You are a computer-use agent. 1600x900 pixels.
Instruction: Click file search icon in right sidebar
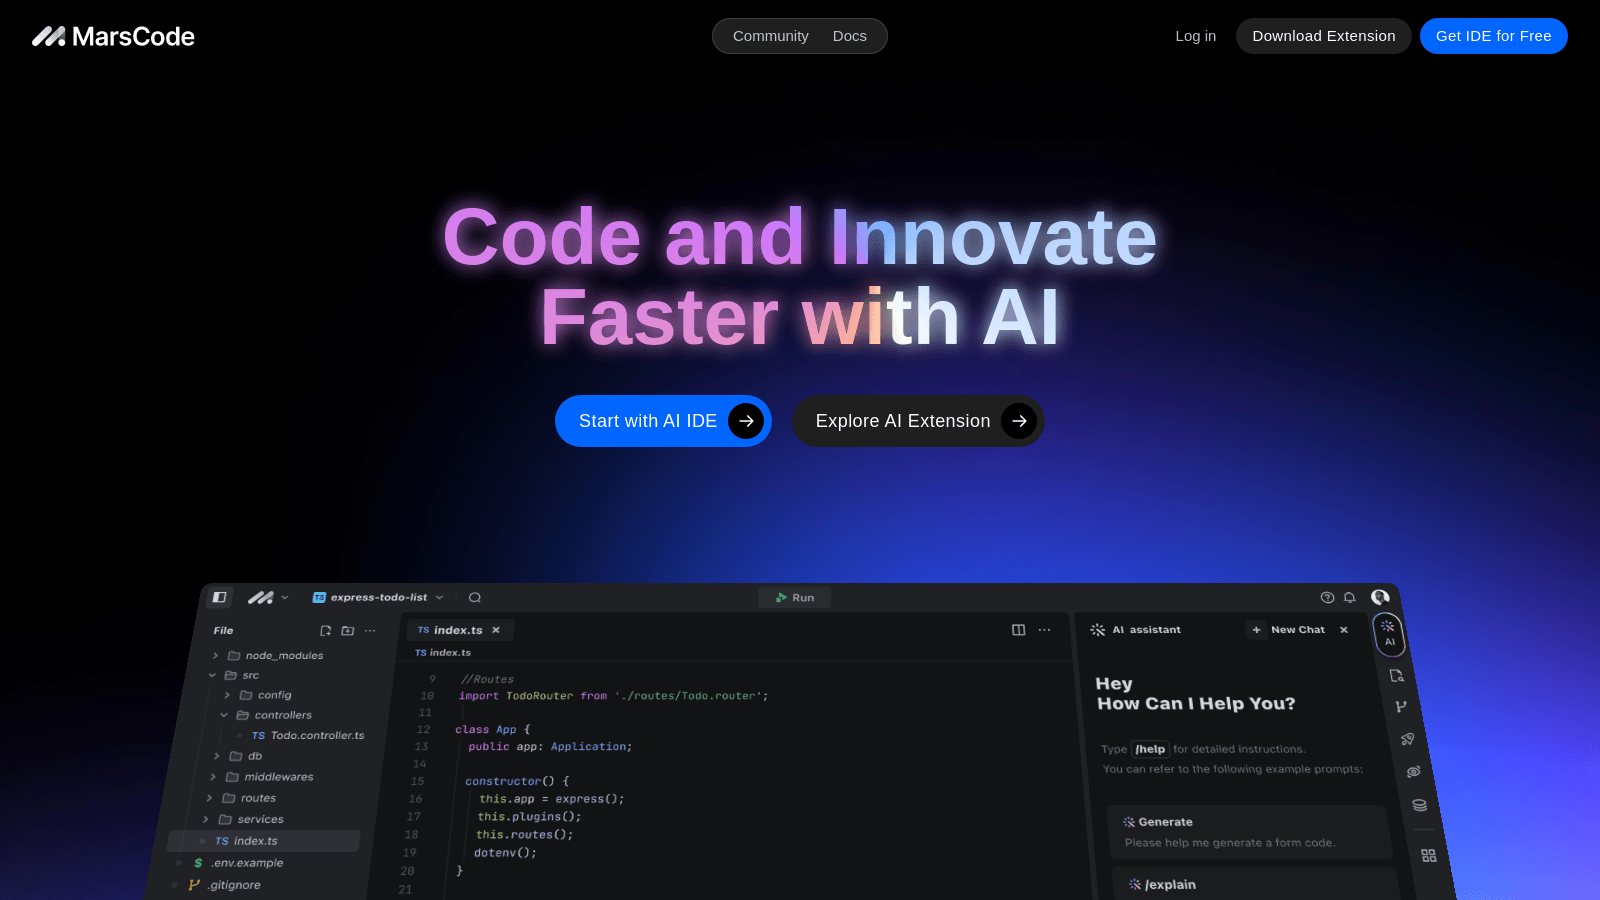[1397, 676]
